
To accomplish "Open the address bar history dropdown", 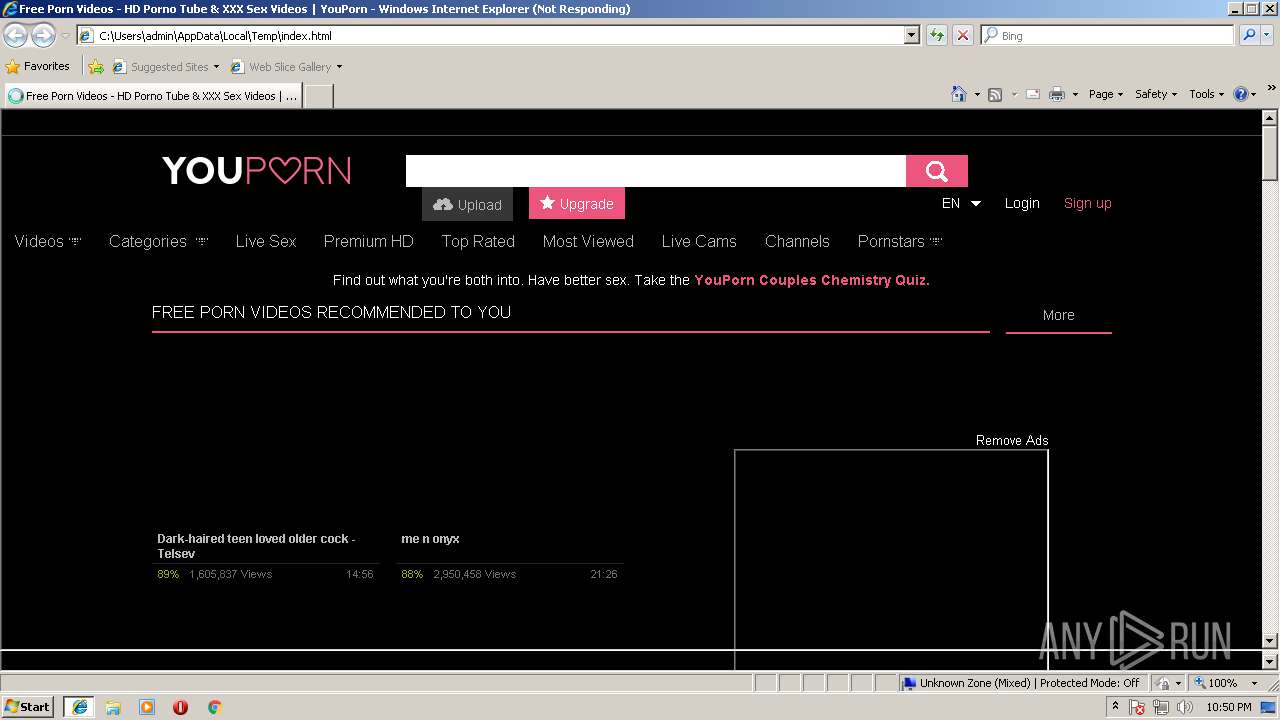I will [x=911, y=35].
